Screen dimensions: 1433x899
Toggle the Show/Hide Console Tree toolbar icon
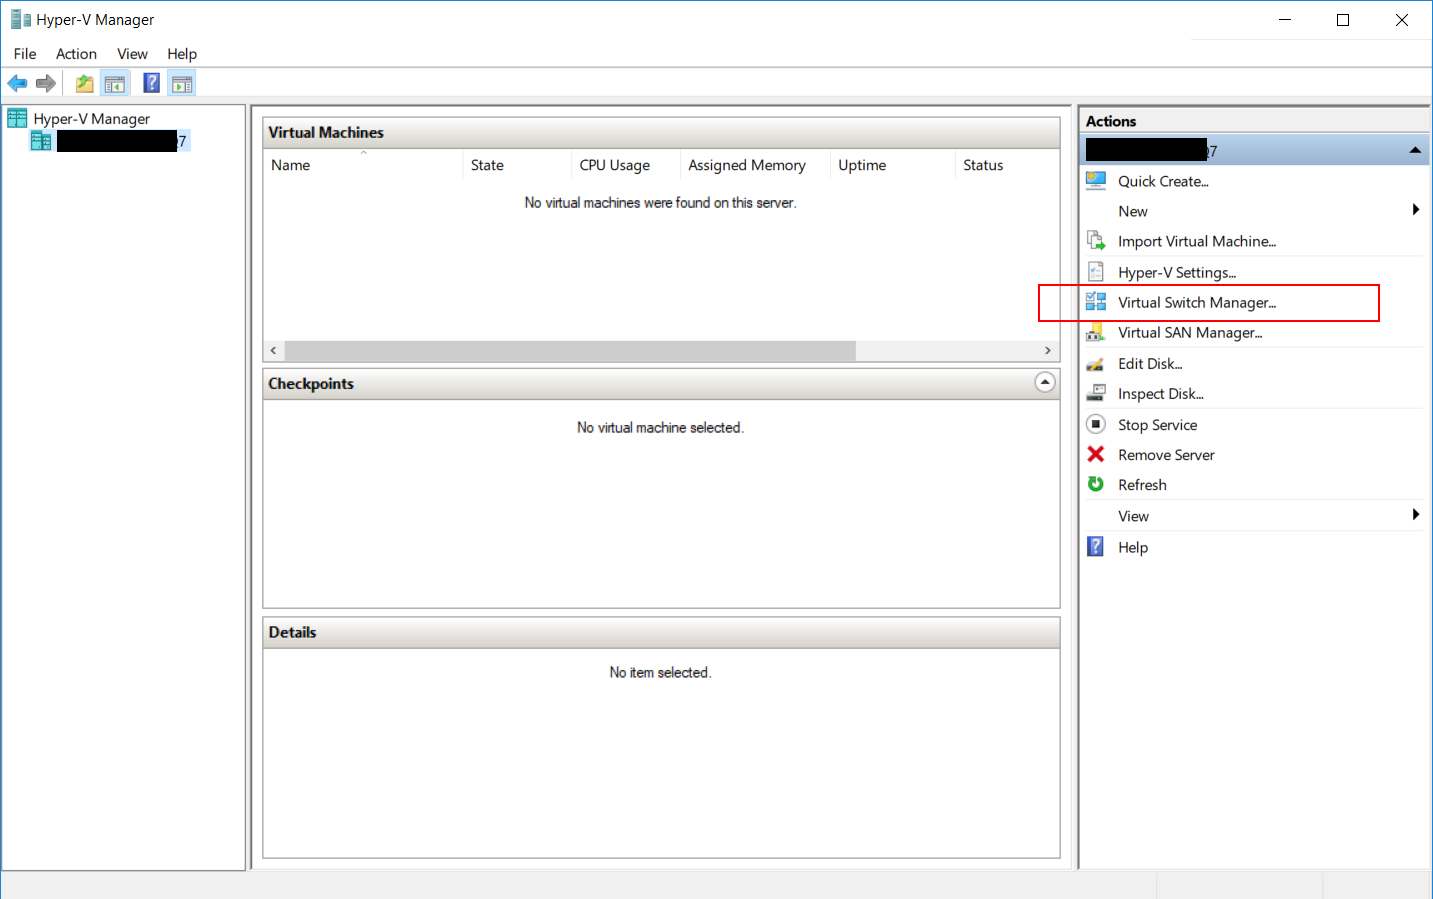pos(115,83)
